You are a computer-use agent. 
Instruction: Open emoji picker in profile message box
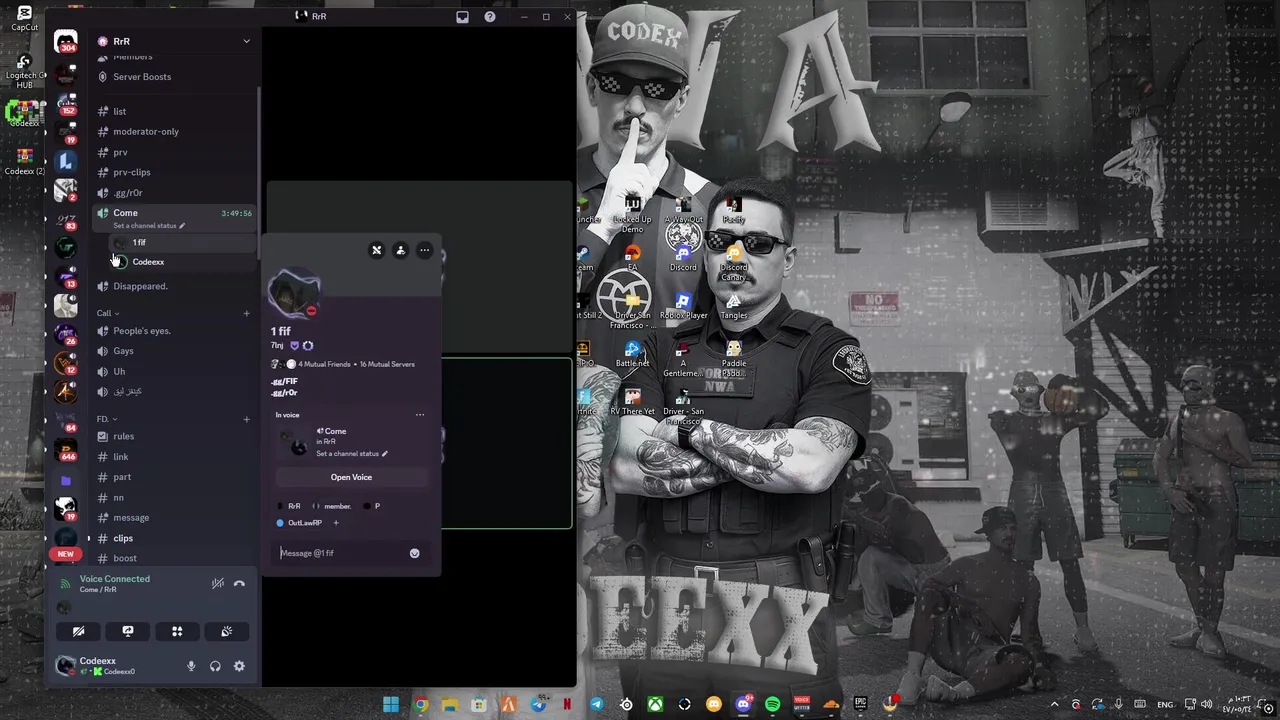pyautogui.click(x=414, y=553)
